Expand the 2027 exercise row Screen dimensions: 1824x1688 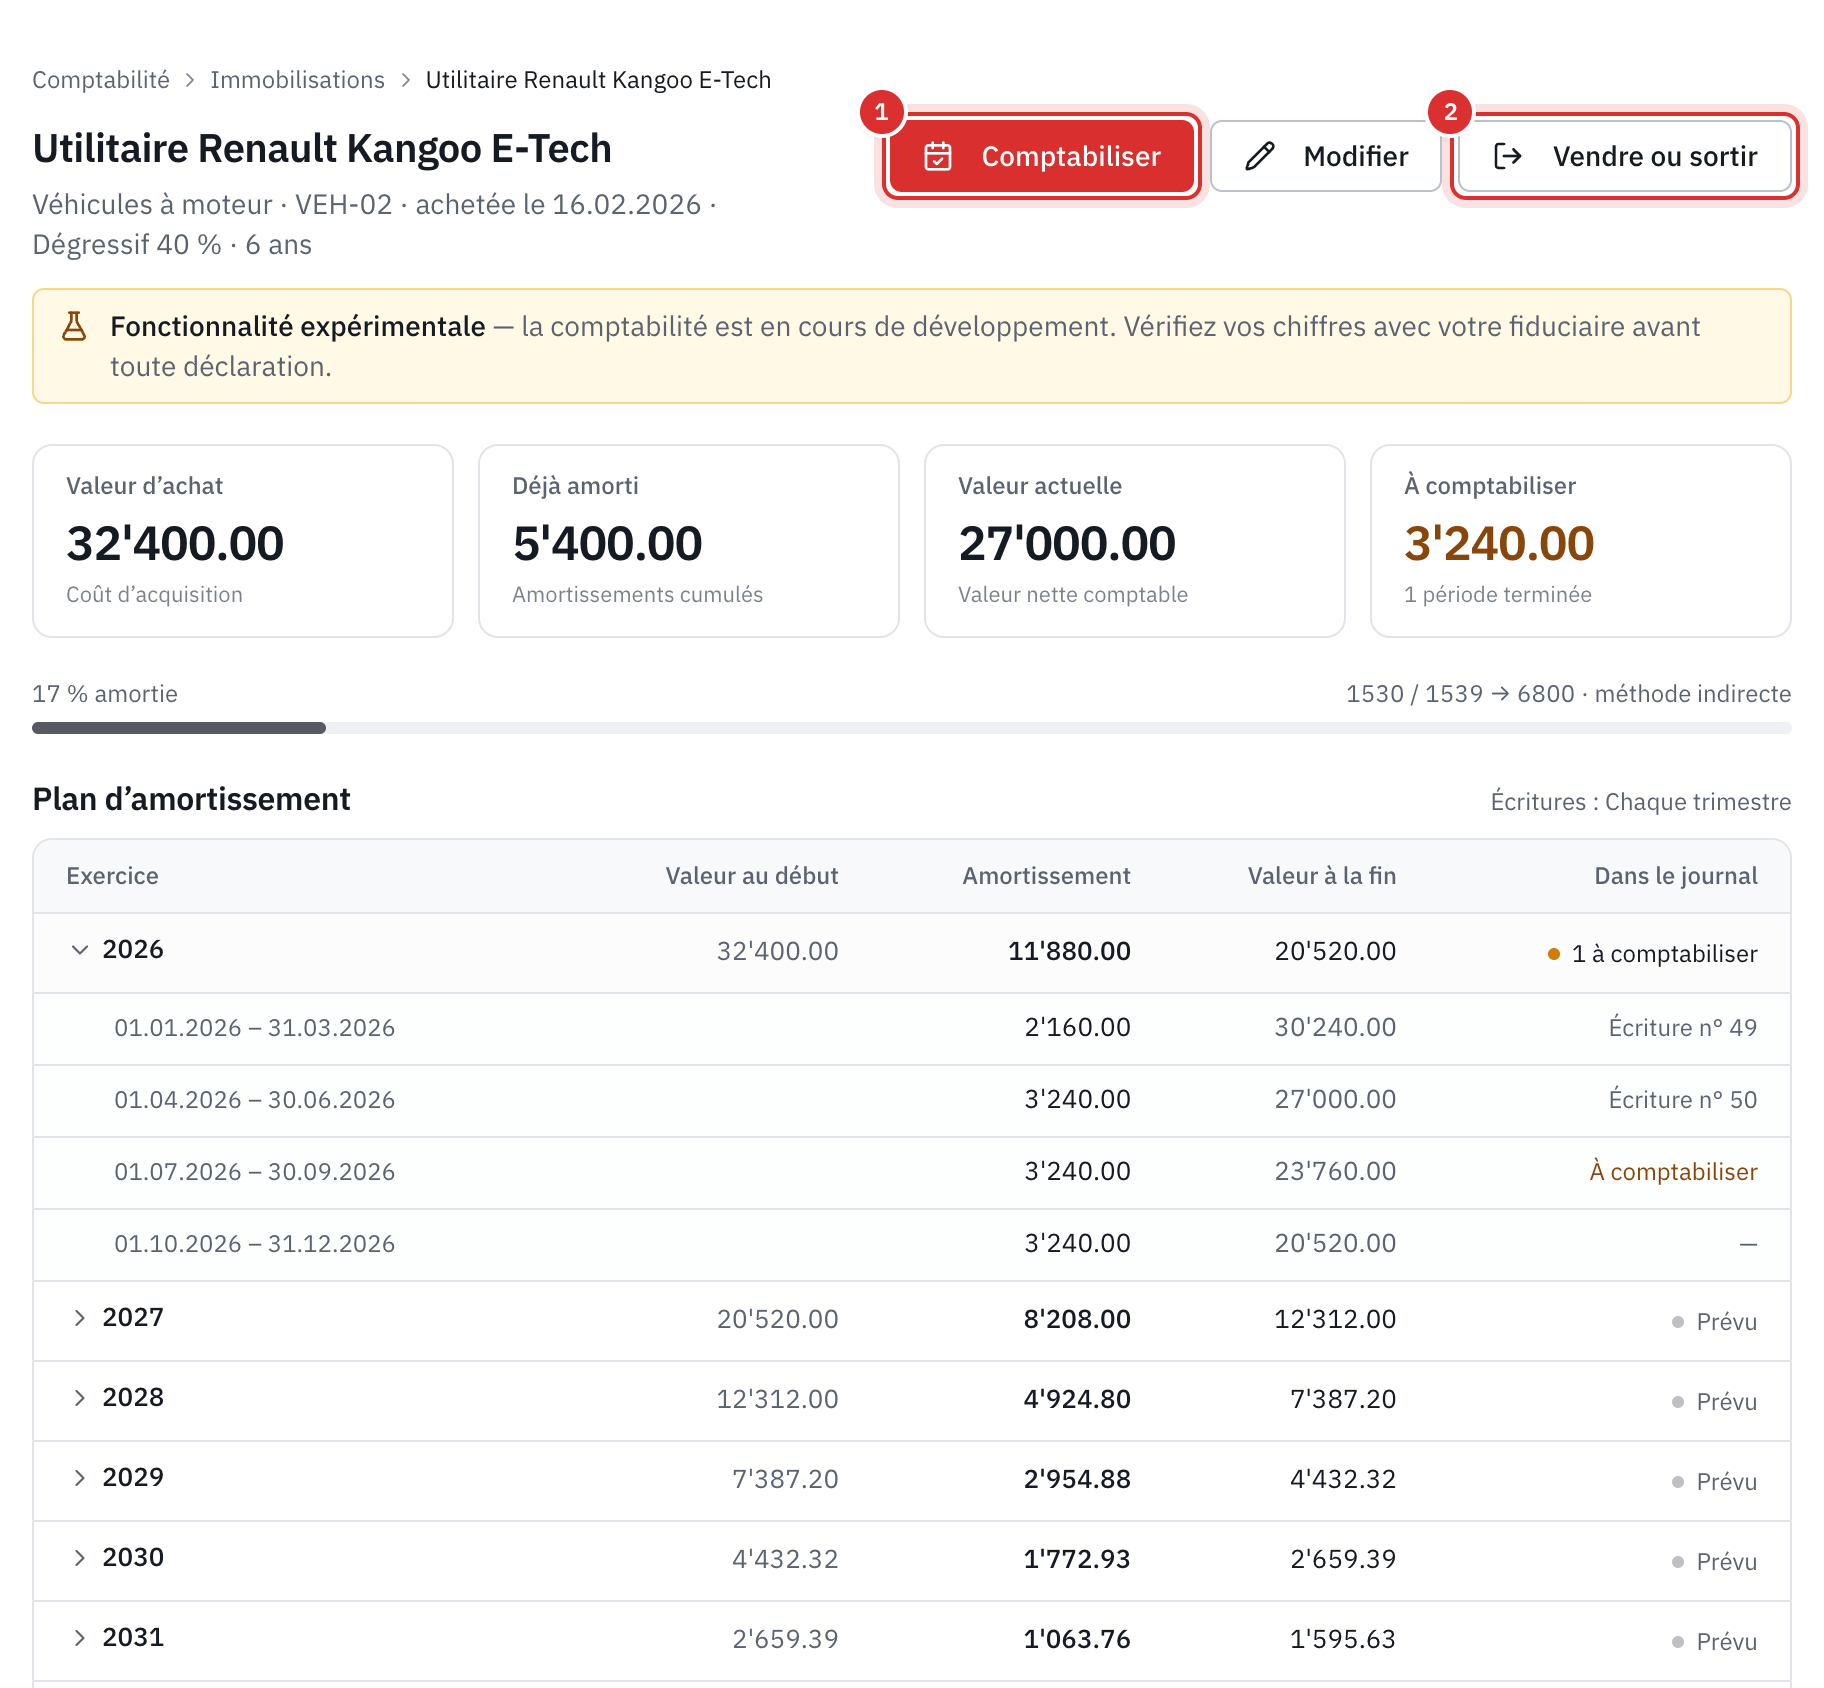pos(80,1318)
